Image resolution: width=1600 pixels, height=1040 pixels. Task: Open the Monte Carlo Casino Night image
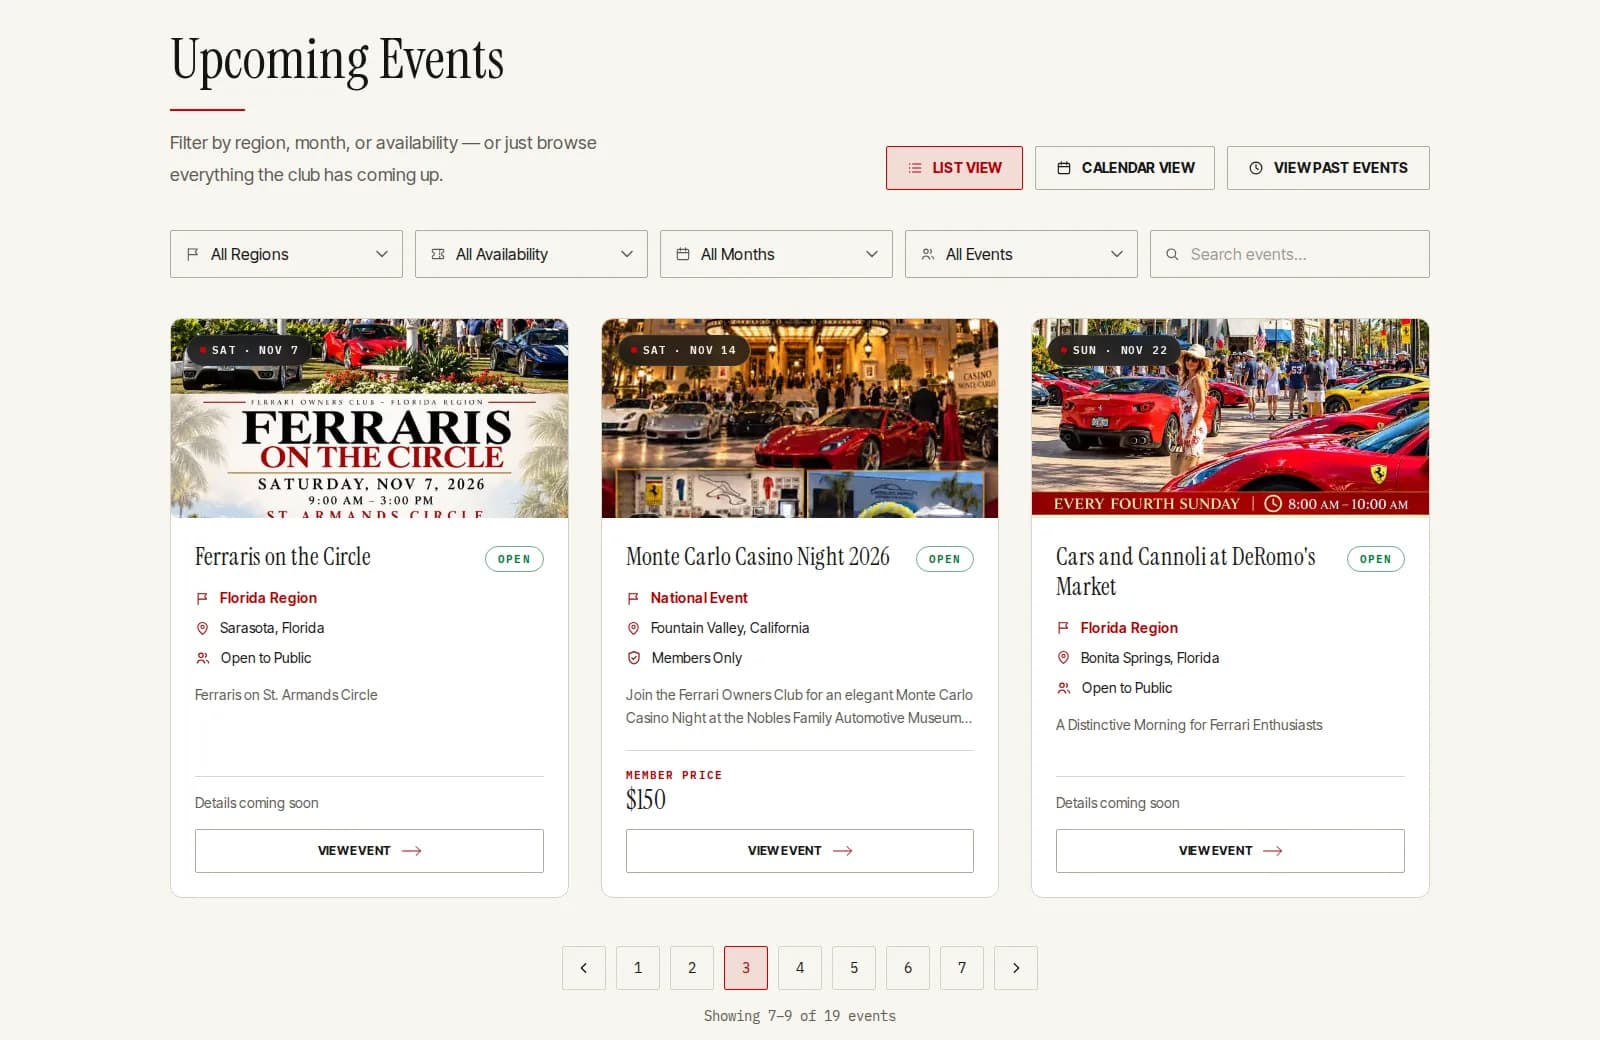click(x=800, y=418)
